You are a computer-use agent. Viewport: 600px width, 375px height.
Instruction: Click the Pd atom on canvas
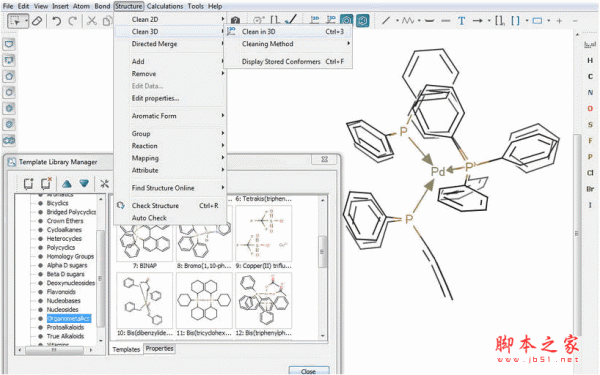coord(438,172)
